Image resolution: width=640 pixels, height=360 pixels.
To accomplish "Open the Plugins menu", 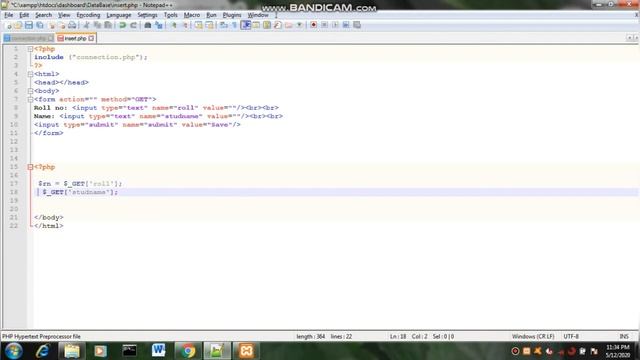I will pyautogui.click(x=232, y=15).
